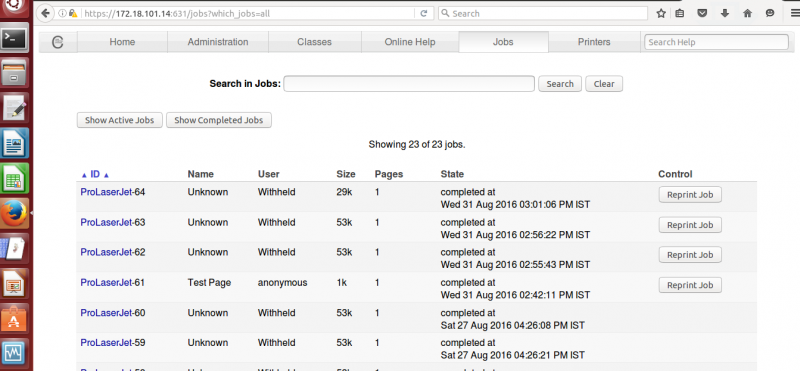This screenshot has width=800, height=371.
Task: Open the bookmarks list icon
Action: 680,14
